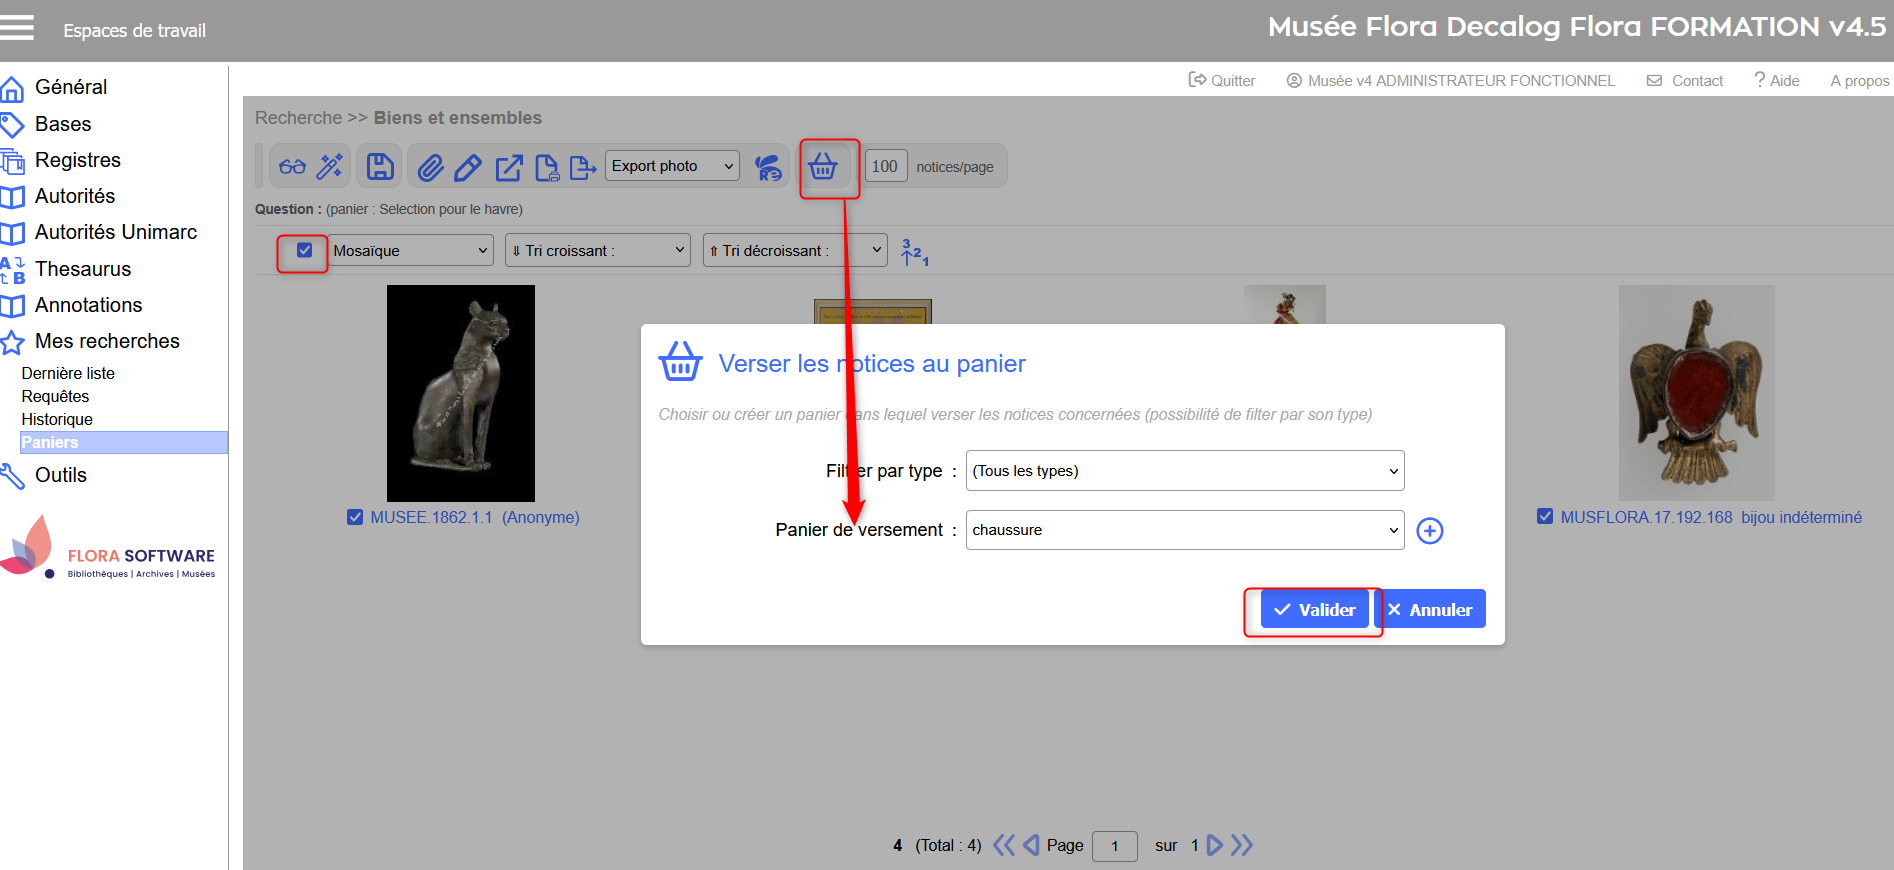Click the magic wand icon
The width and height of the screenshot is (1894, 870).
click(x=329, y=167)
